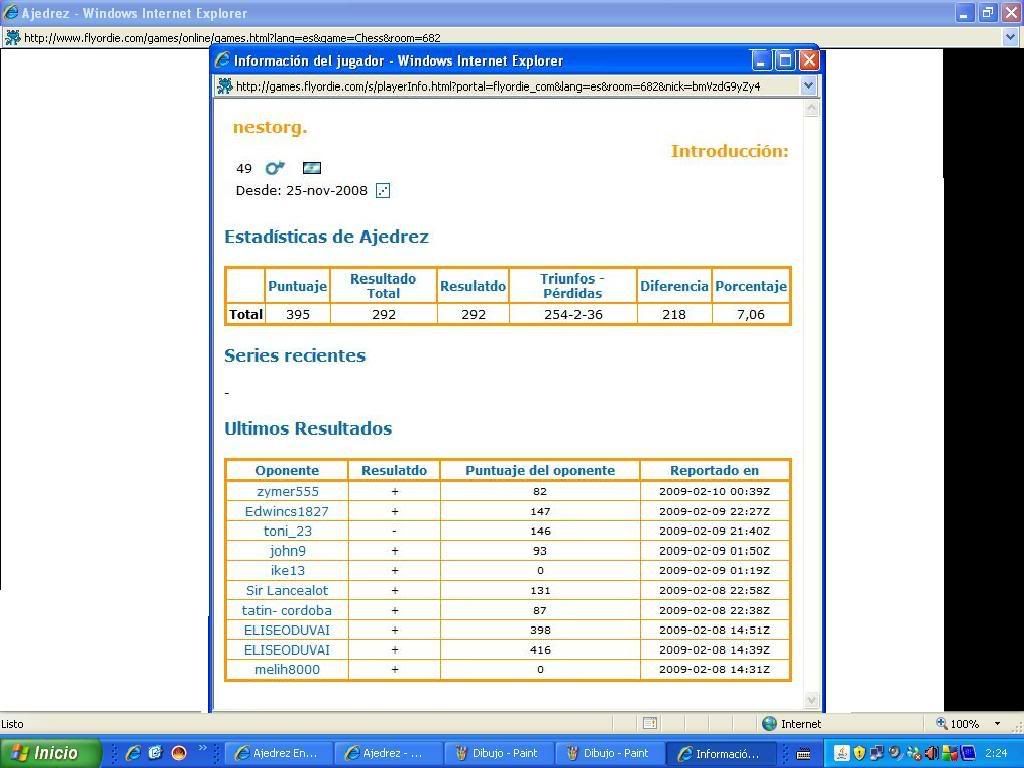Click the yellow security shield tray icon
Viewport: 1024px width, 768px height.
pyautogui.click(x=858, y=753)
